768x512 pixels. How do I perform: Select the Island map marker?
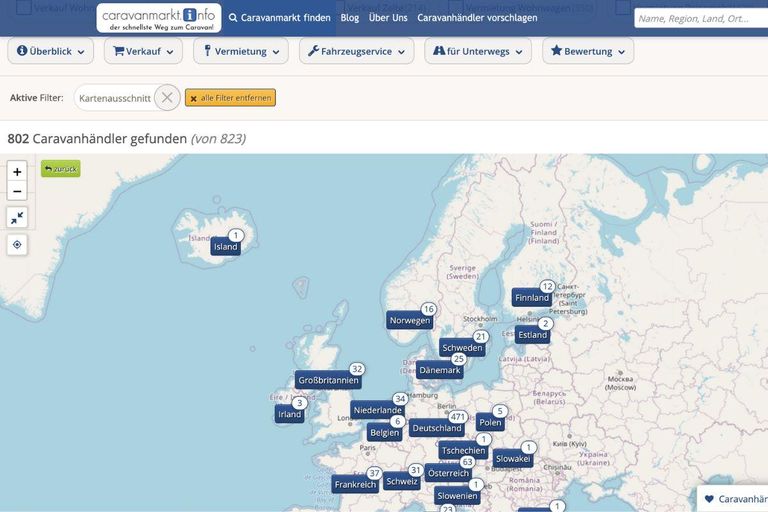click(226, 247)
